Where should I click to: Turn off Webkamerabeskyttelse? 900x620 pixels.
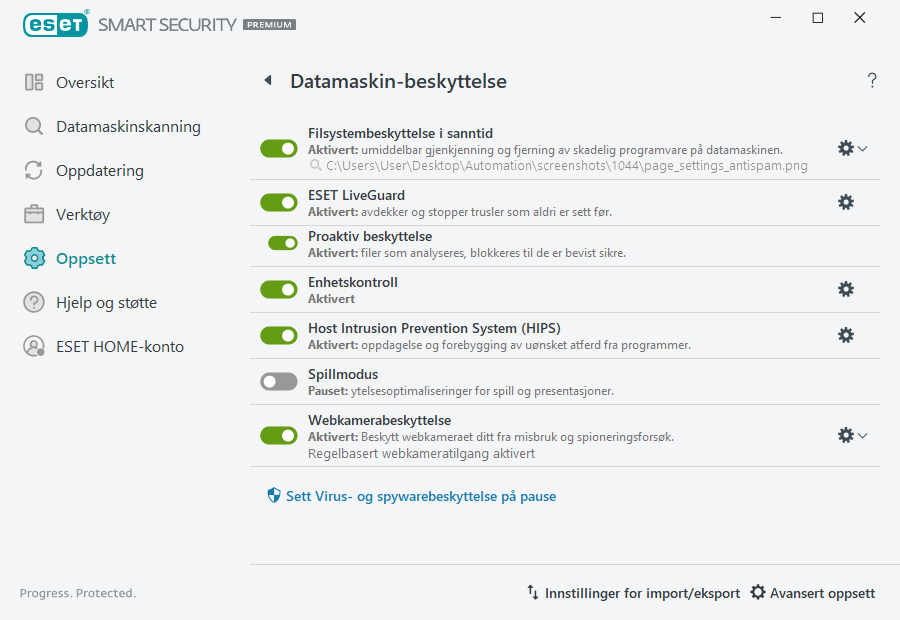pos(278,435)
